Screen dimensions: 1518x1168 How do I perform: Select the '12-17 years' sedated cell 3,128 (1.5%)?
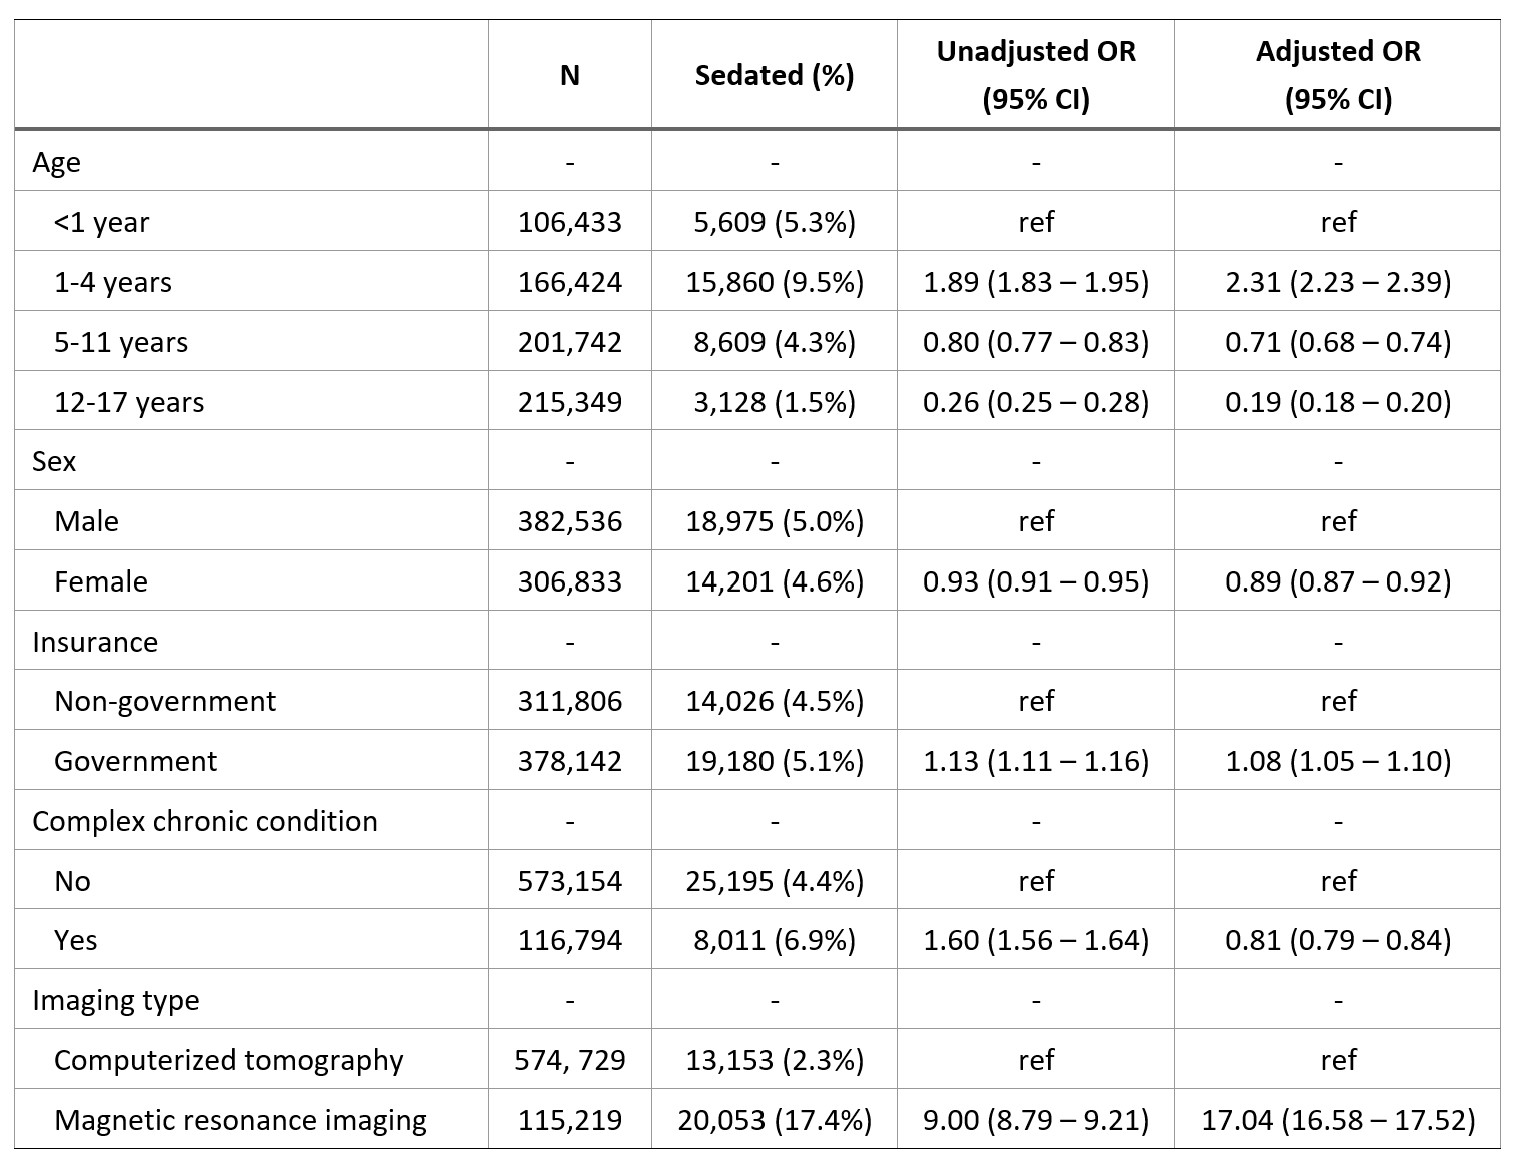pos(775,402)
